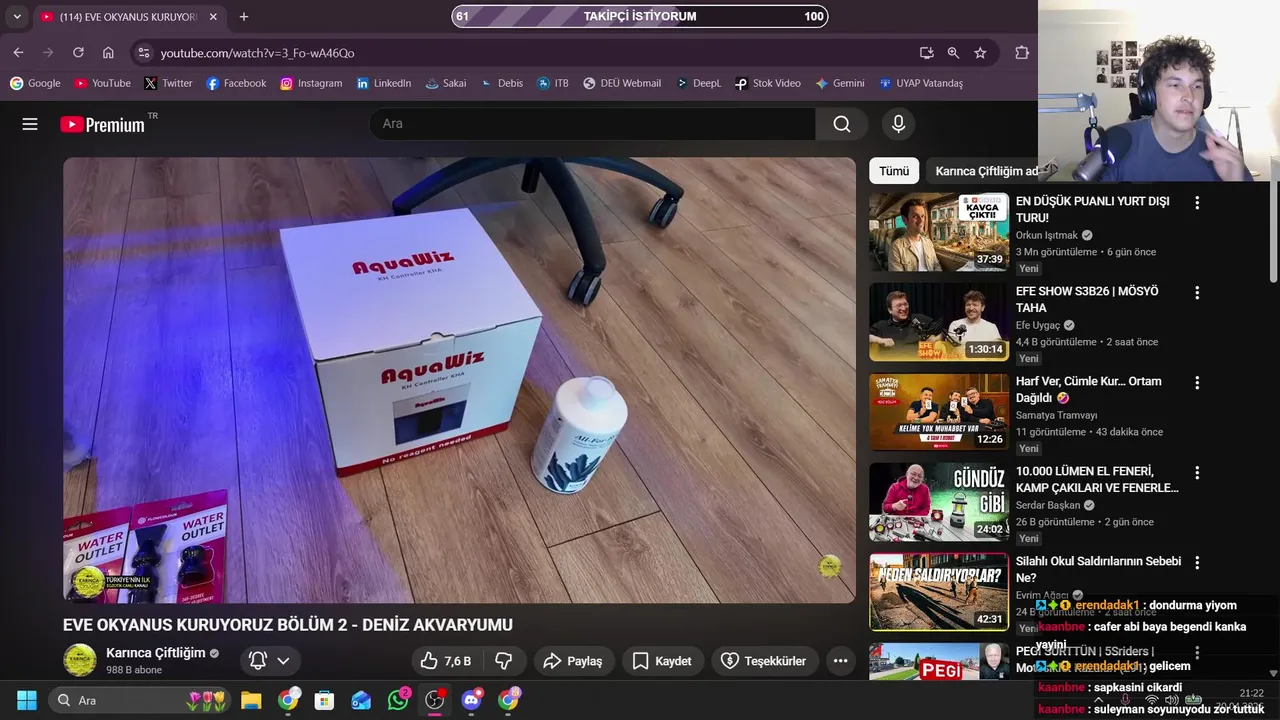Close the EVE OKYANUS KURUYORUZ tab
The width and height of the screenshot is (1280, 720).
click(213, 17)
